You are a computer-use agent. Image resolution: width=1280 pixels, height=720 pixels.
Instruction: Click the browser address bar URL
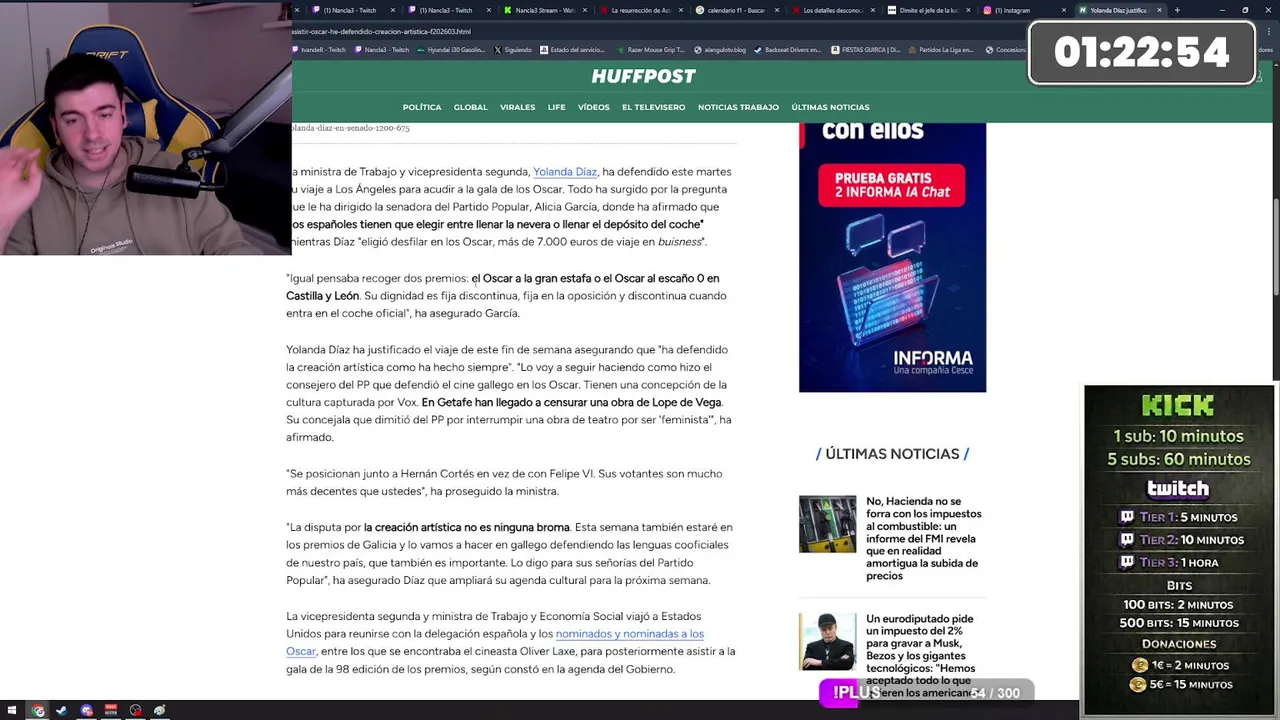[x=381, y=31]
